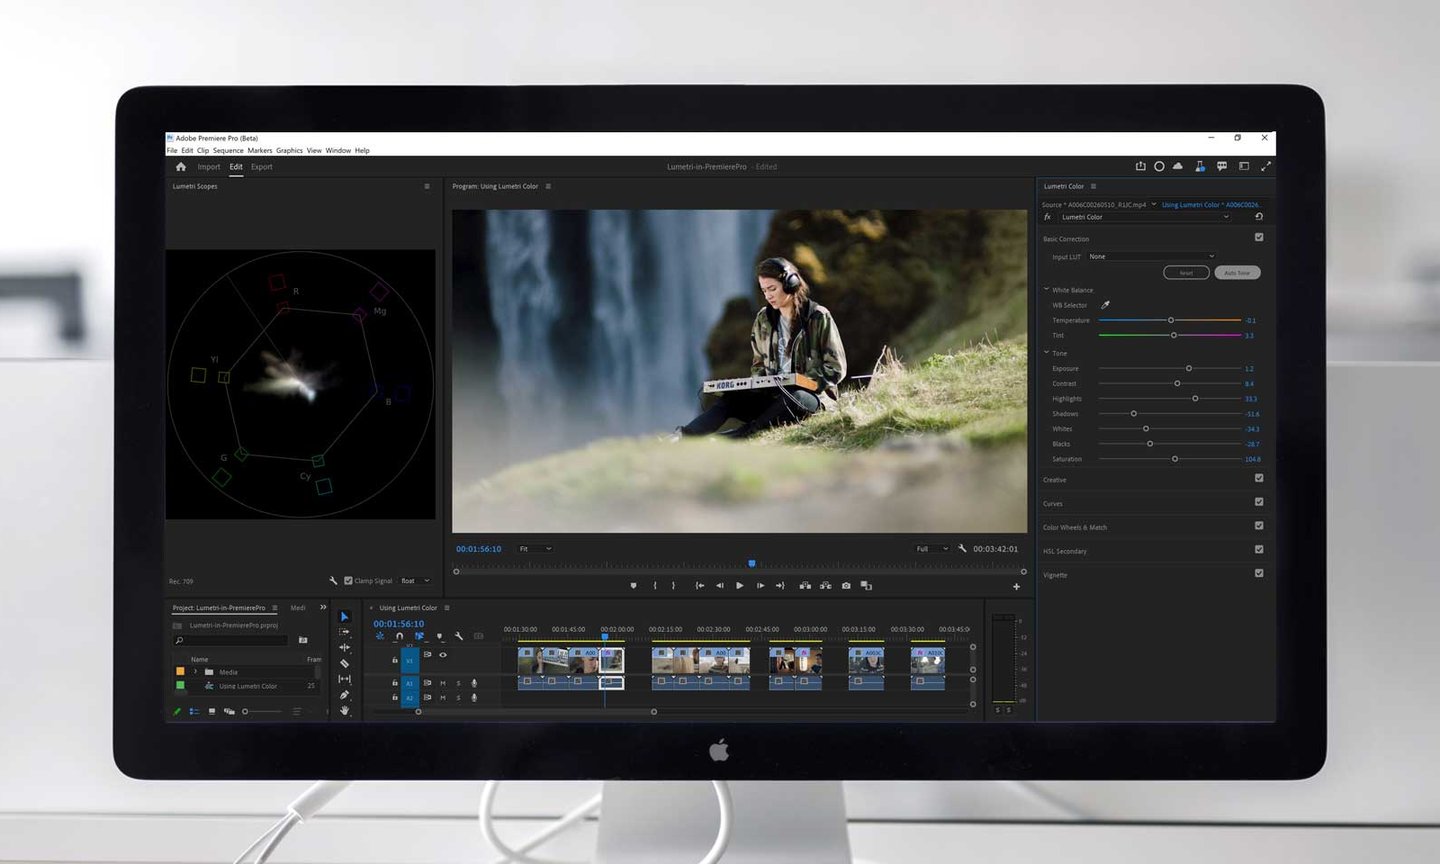Toggle Color Wheels & Match checkbox
This screenshot has height=864, width=1440.
[1259, 526]
